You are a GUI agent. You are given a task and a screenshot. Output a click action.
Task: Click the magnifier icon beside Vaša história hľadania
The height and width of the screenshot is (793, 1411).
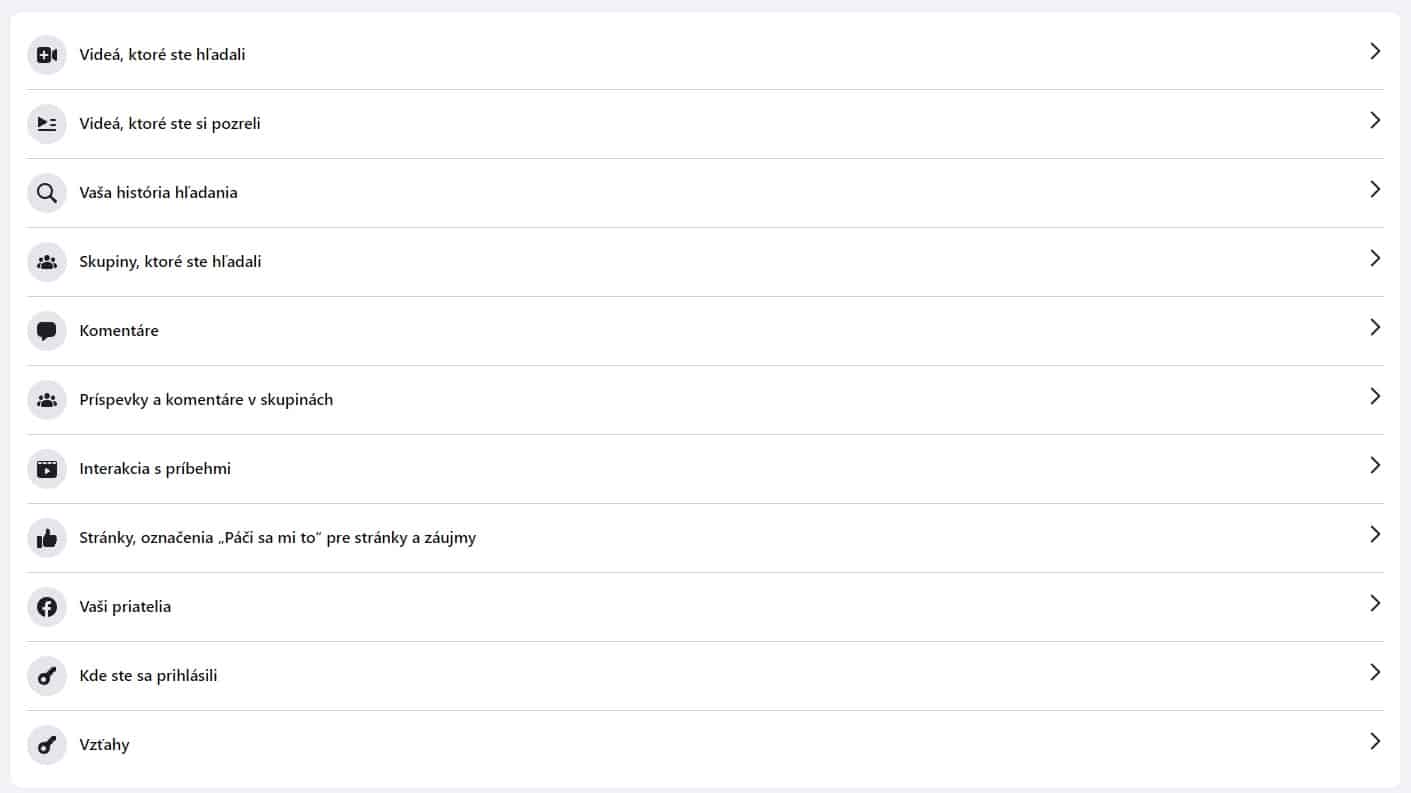(x=47, y=193)
